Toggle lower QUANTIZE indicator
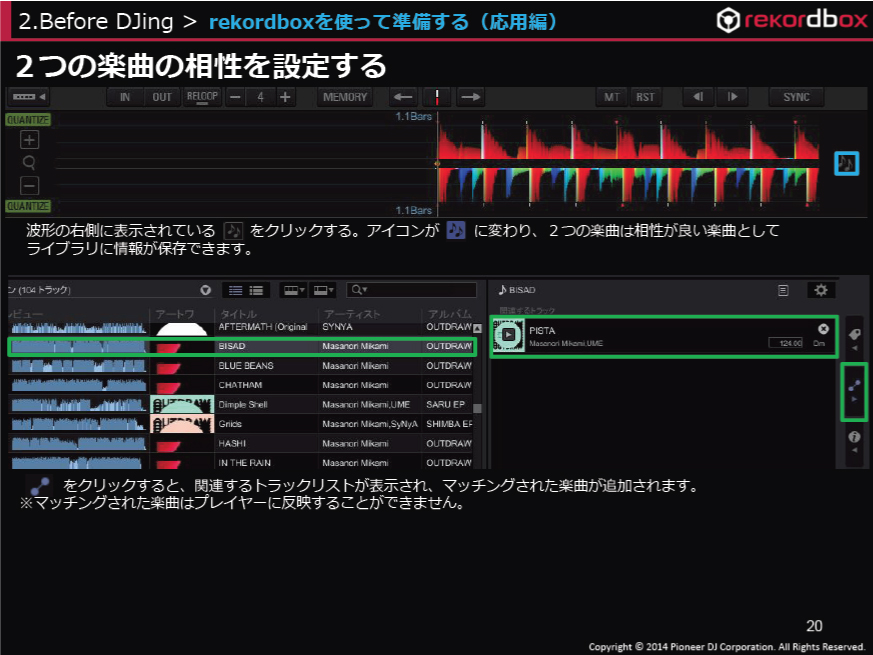This screenshot has height=655, width=873. click(x=28, y=206)
